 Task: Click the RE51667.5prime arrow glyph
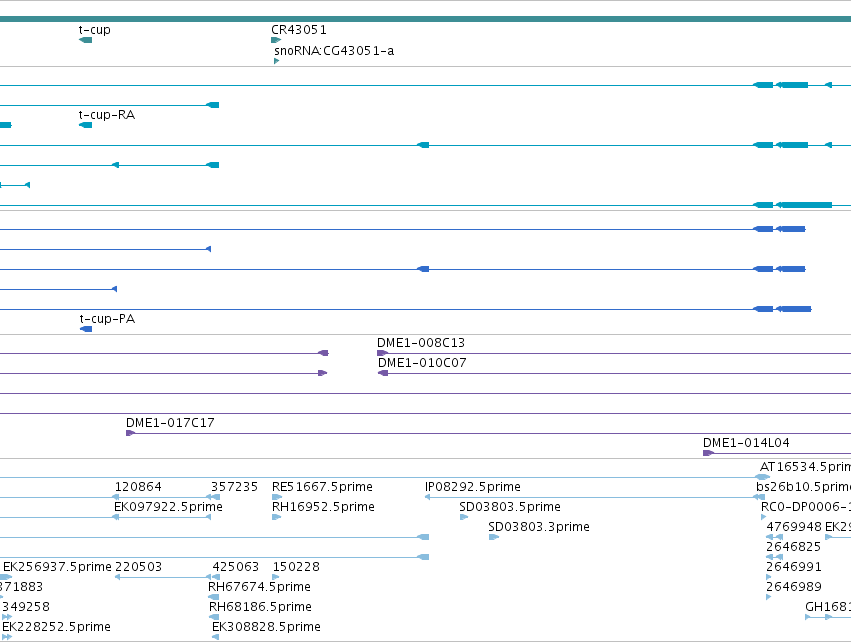[x=277, y=497]
